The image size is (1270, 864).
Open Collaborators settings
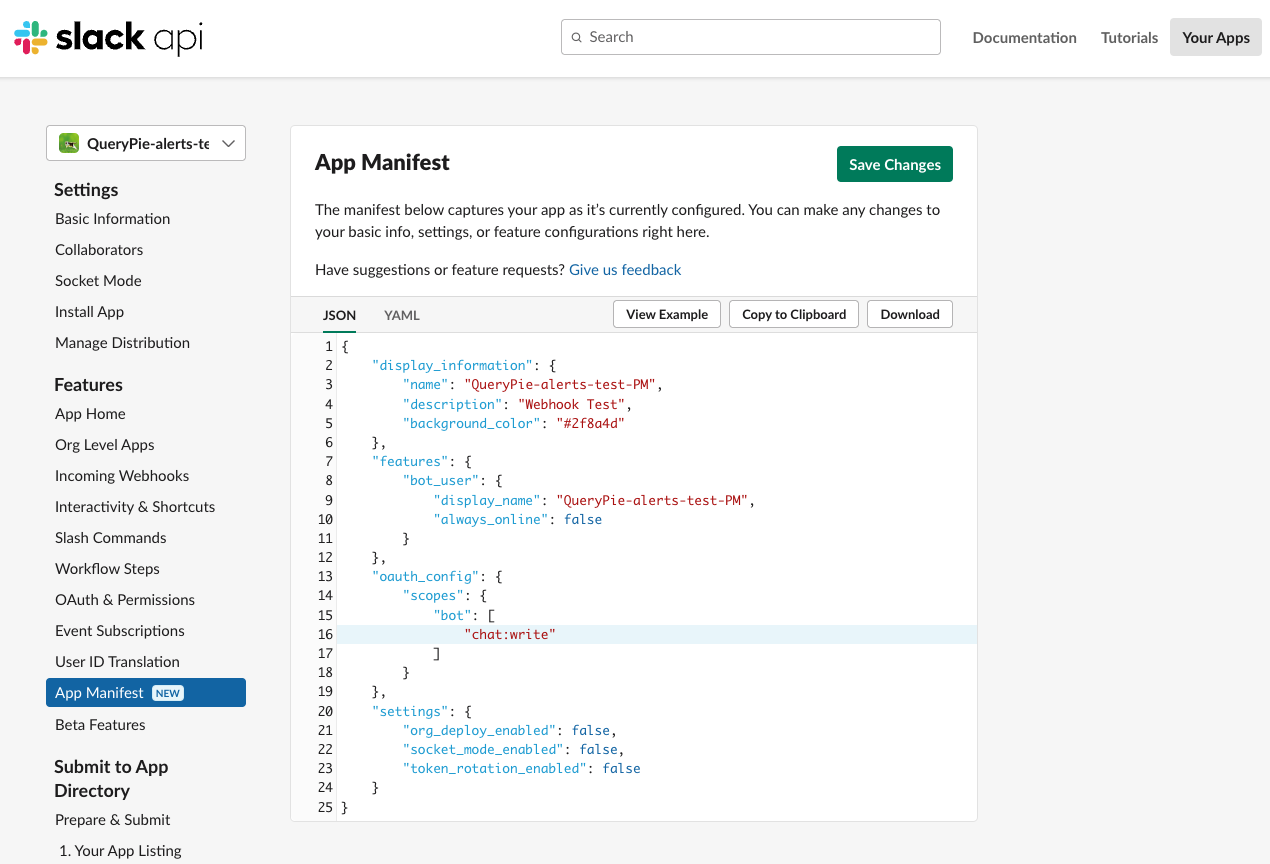click(99, 250)
